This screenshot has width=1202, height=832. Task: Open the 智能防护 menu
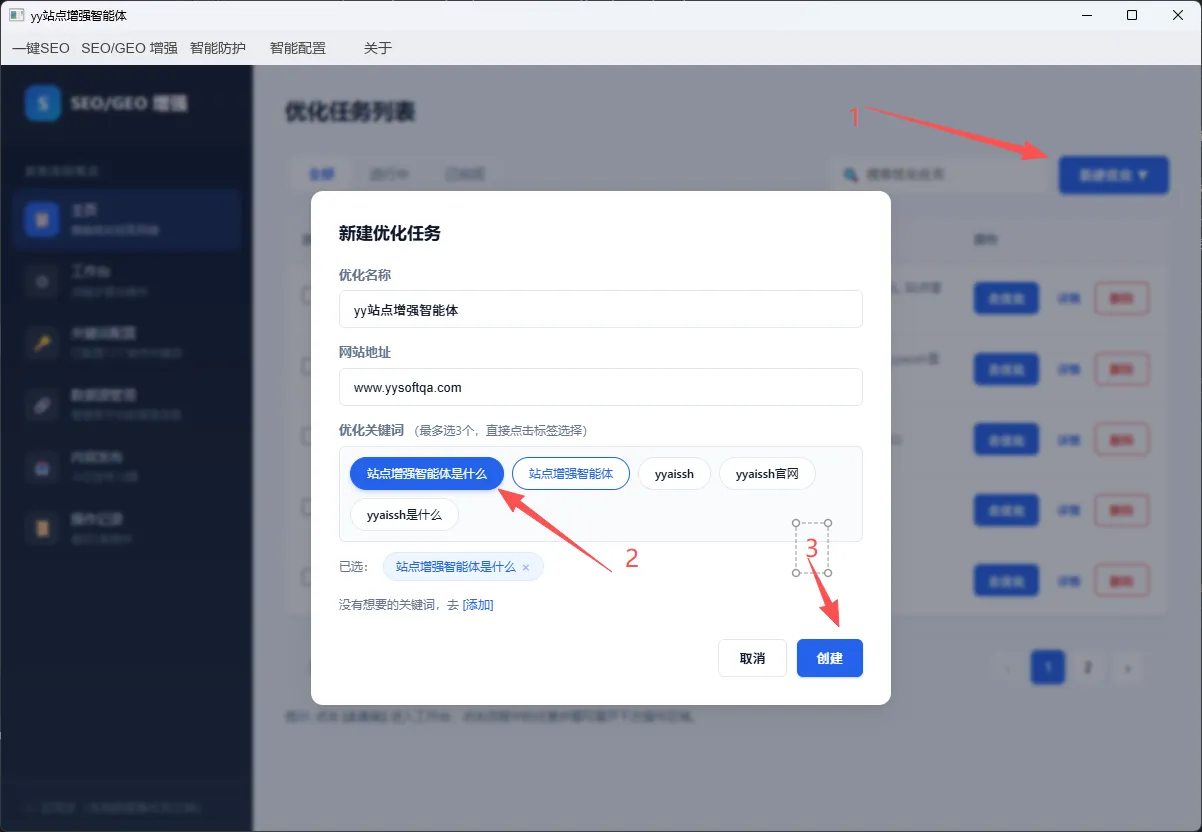[217, 48]
